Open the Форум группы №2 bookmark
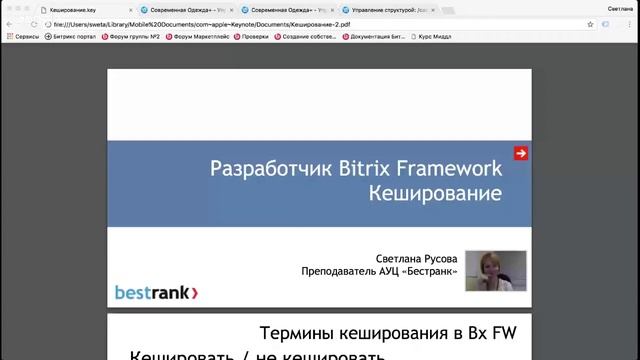 [131, 37]
